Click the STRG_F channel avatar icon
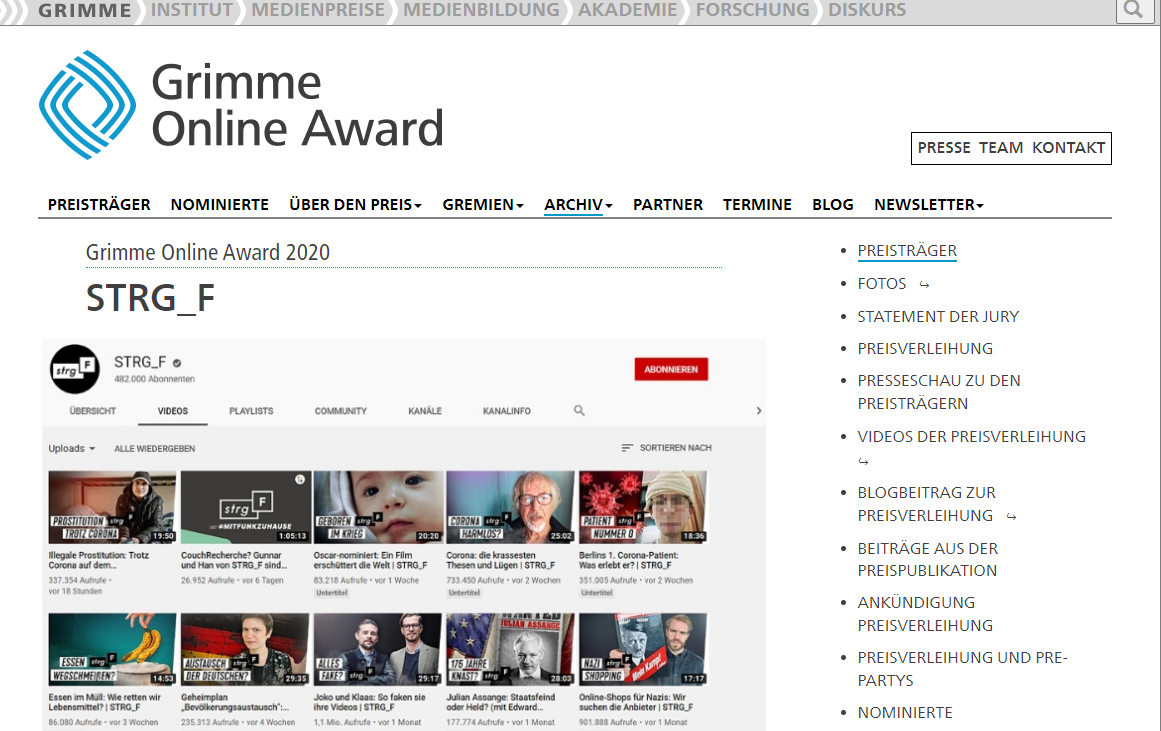Image resolution: width=1161 pixels, height=731 pixels. click(75, 369)
